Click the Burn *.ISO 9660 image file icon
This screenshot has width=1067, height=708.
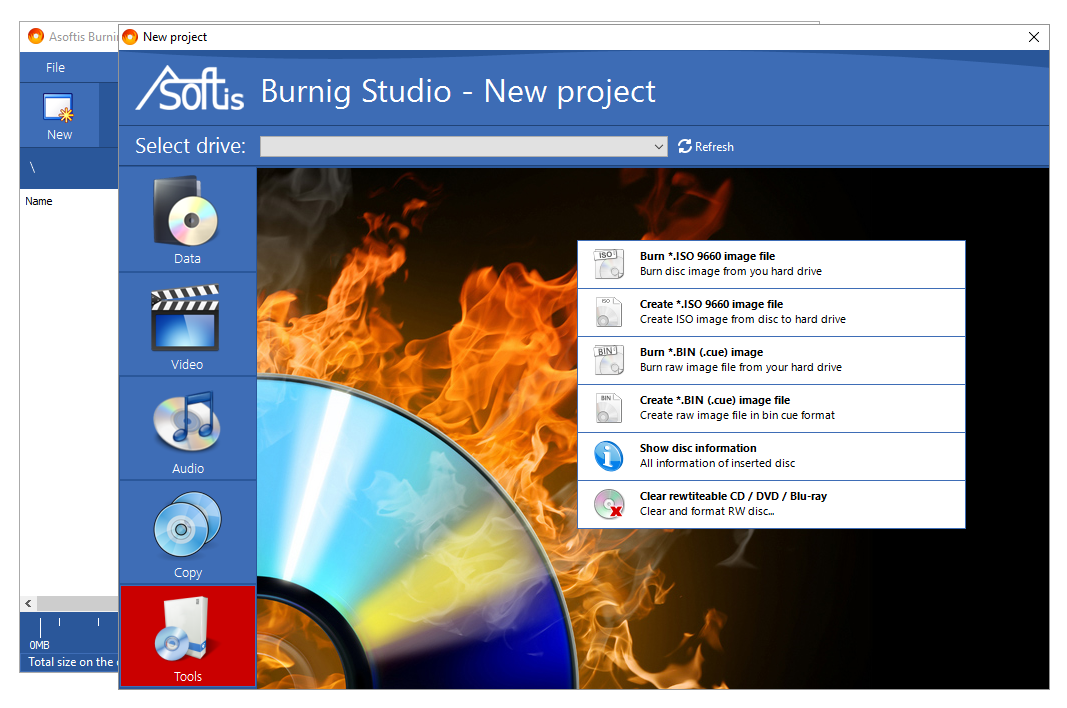pyautogui.click(x=608, y=263)
